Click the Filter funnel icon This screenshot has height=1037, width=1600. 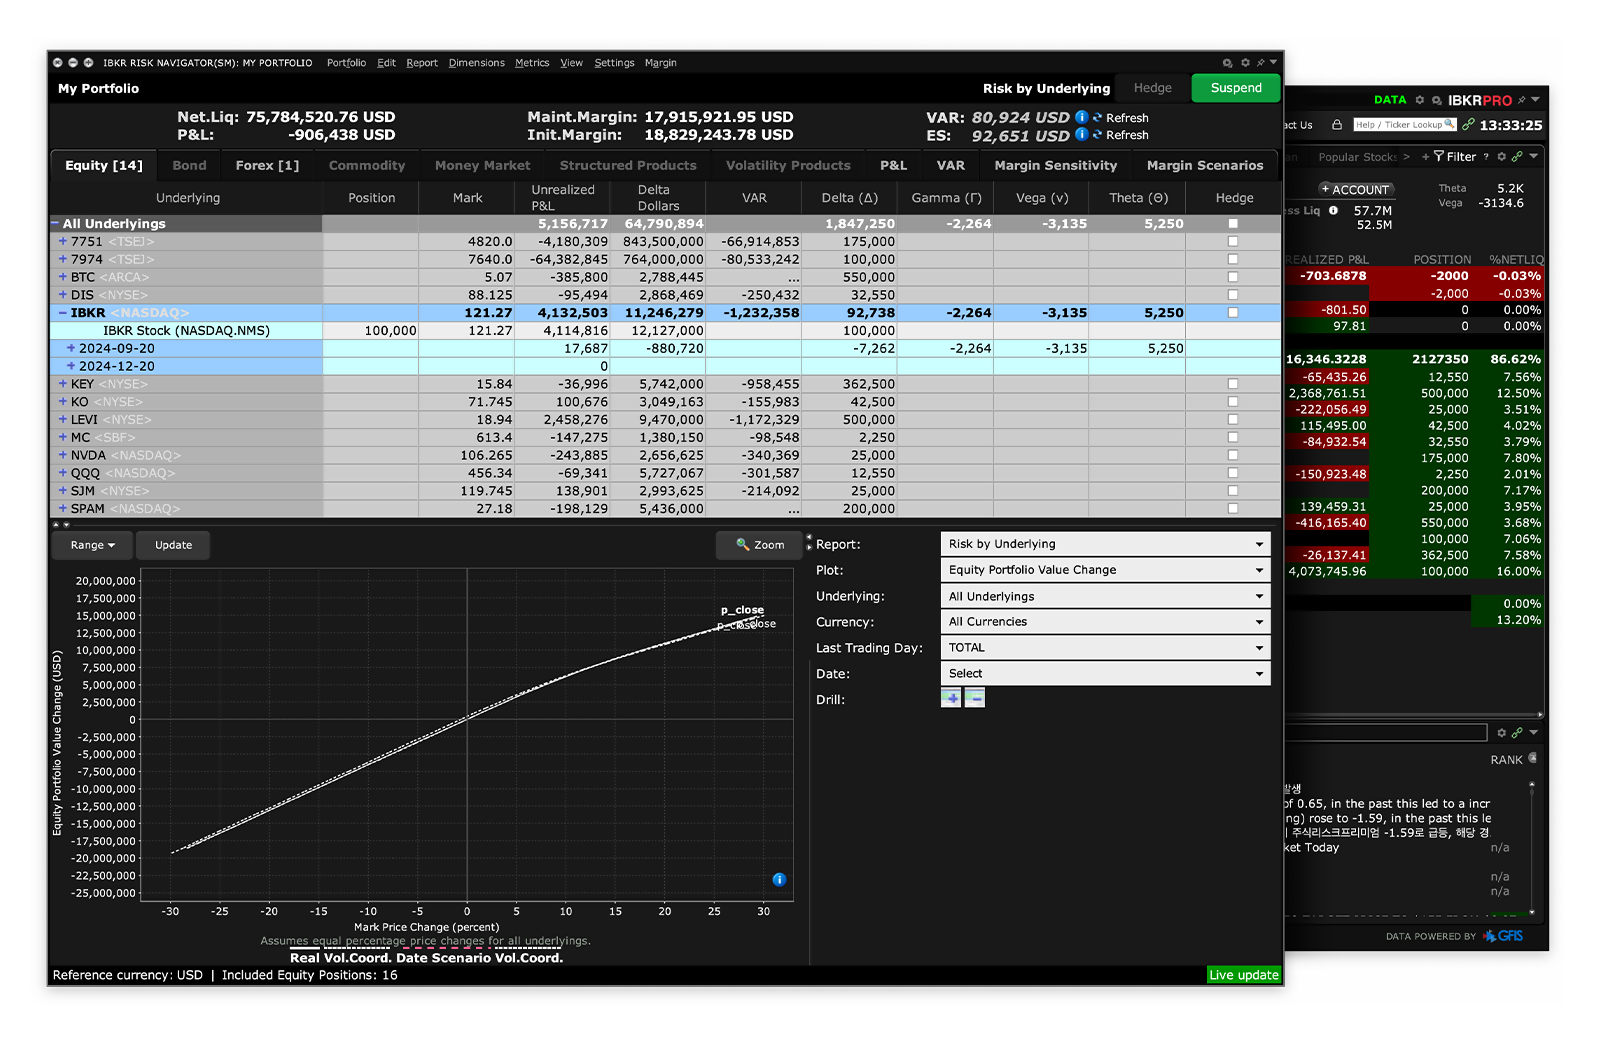coord(1439,156)
